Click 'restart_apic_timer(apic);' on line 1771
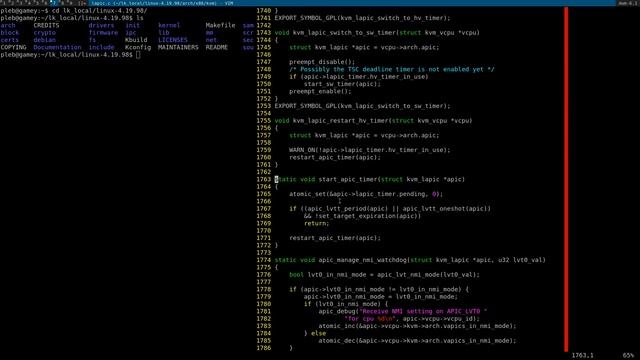 pos(335,238)
